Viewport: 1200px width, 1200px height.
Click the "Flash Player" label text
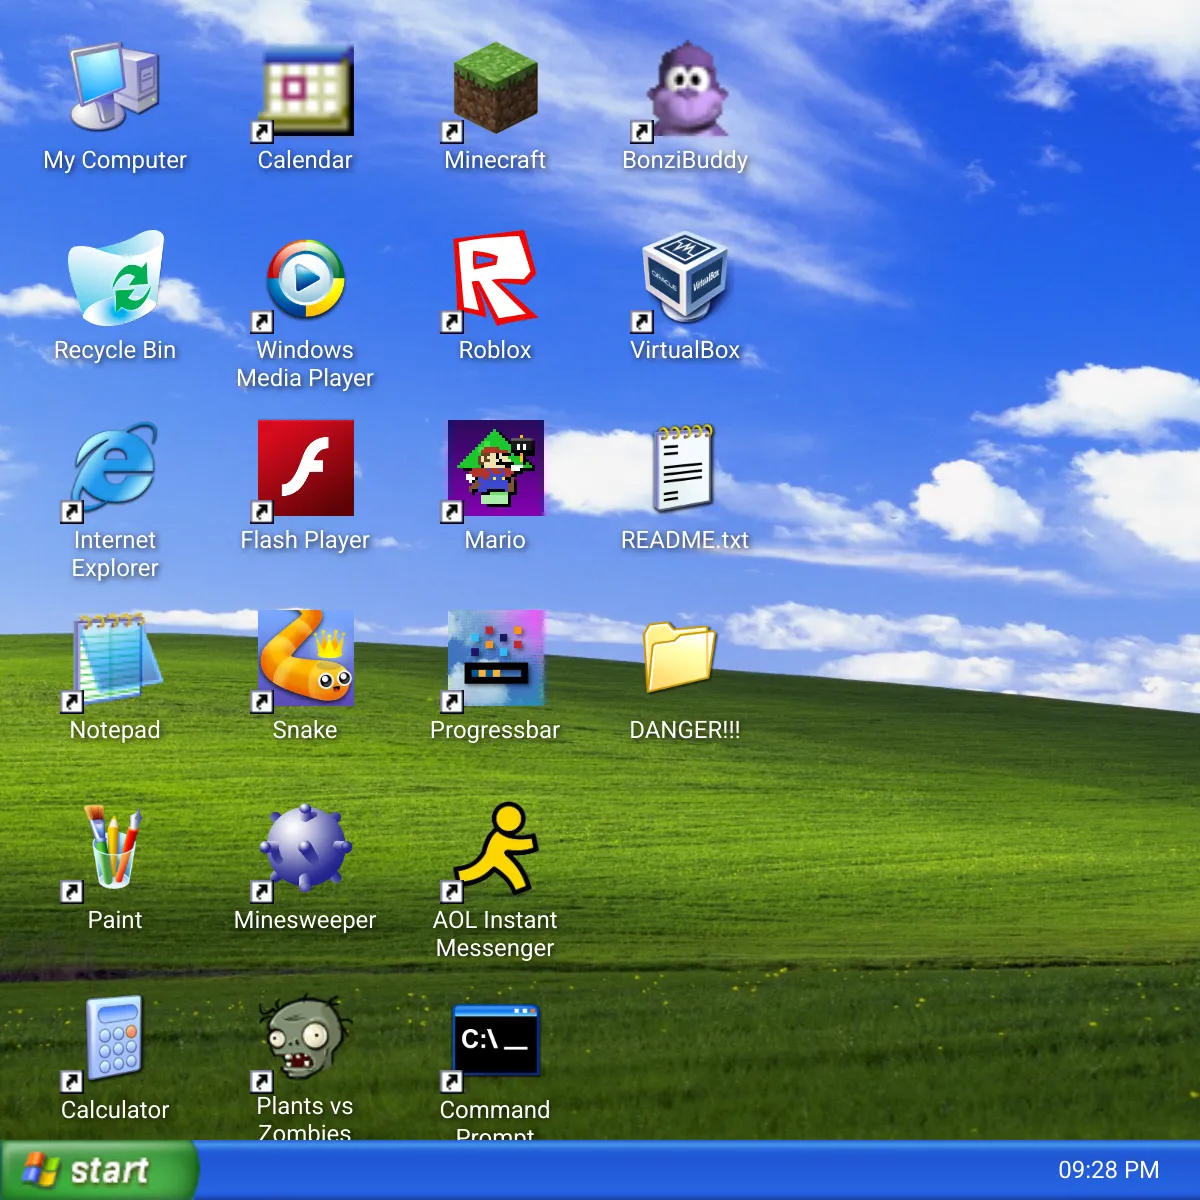click(305, 540)
